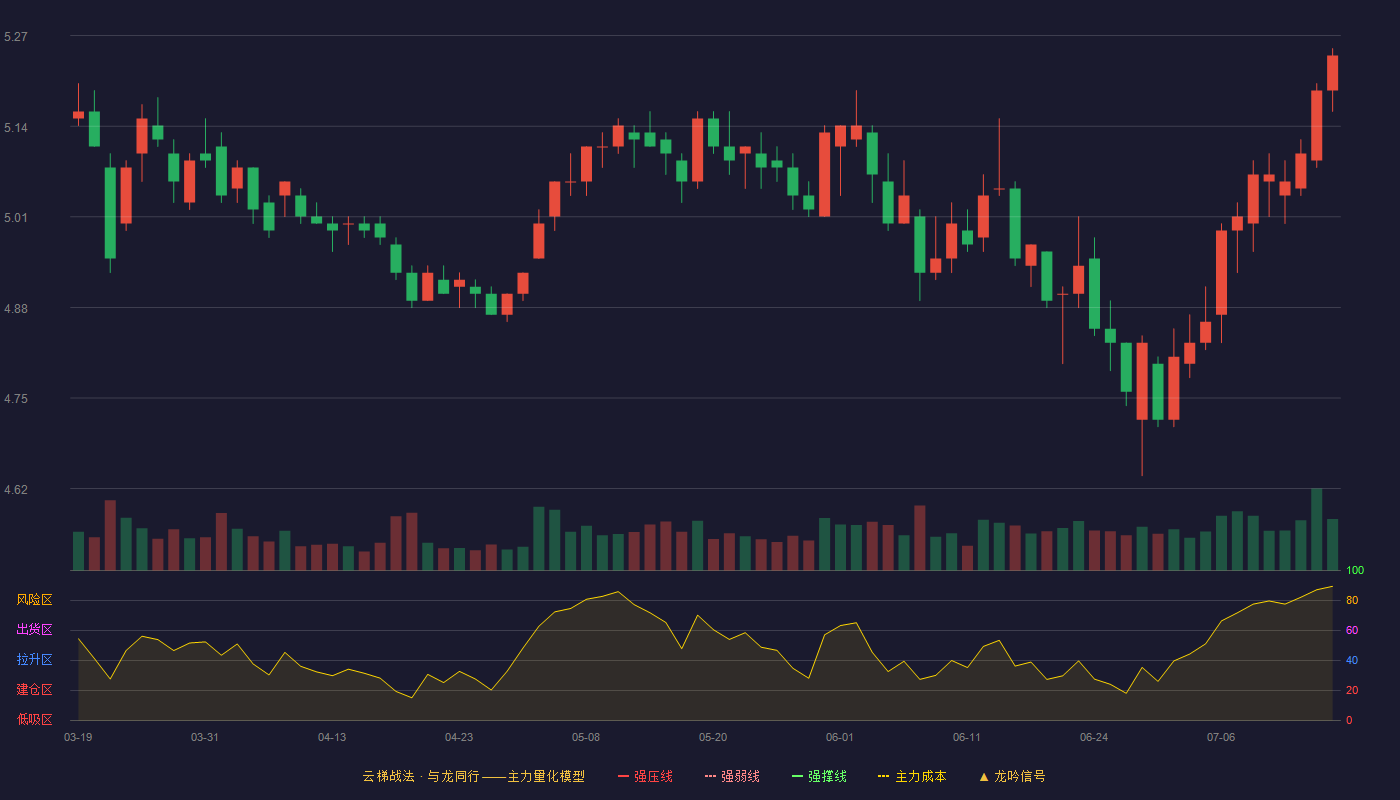Click the 07-06 date axis label
1400x800 pixels.
click(x=1221, y=737)
